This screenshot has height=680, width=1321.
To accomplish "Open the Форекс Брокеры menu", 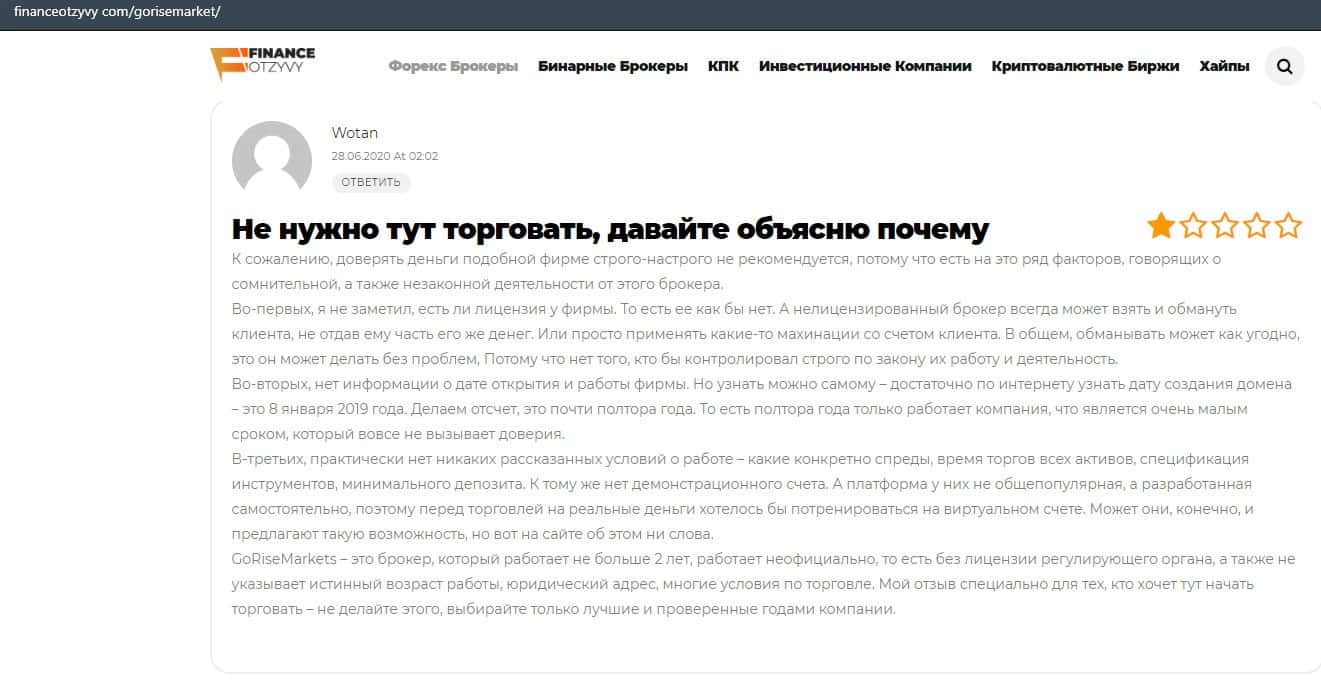I will click(x=453, y=66).
